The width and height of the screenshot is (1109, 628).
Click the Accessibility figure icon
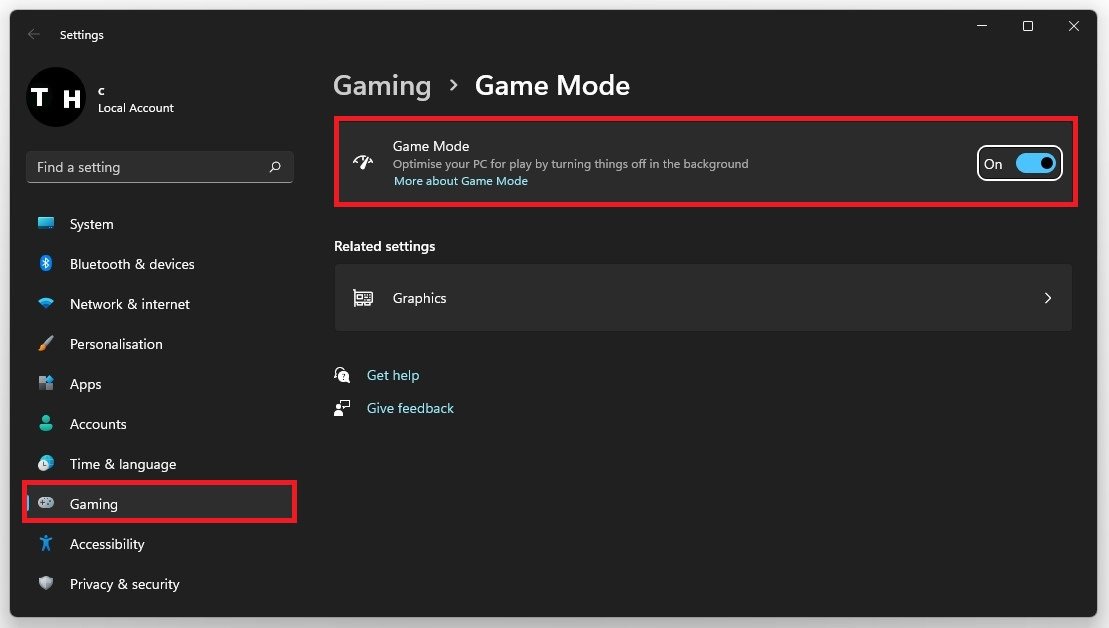tap(46, 543)
